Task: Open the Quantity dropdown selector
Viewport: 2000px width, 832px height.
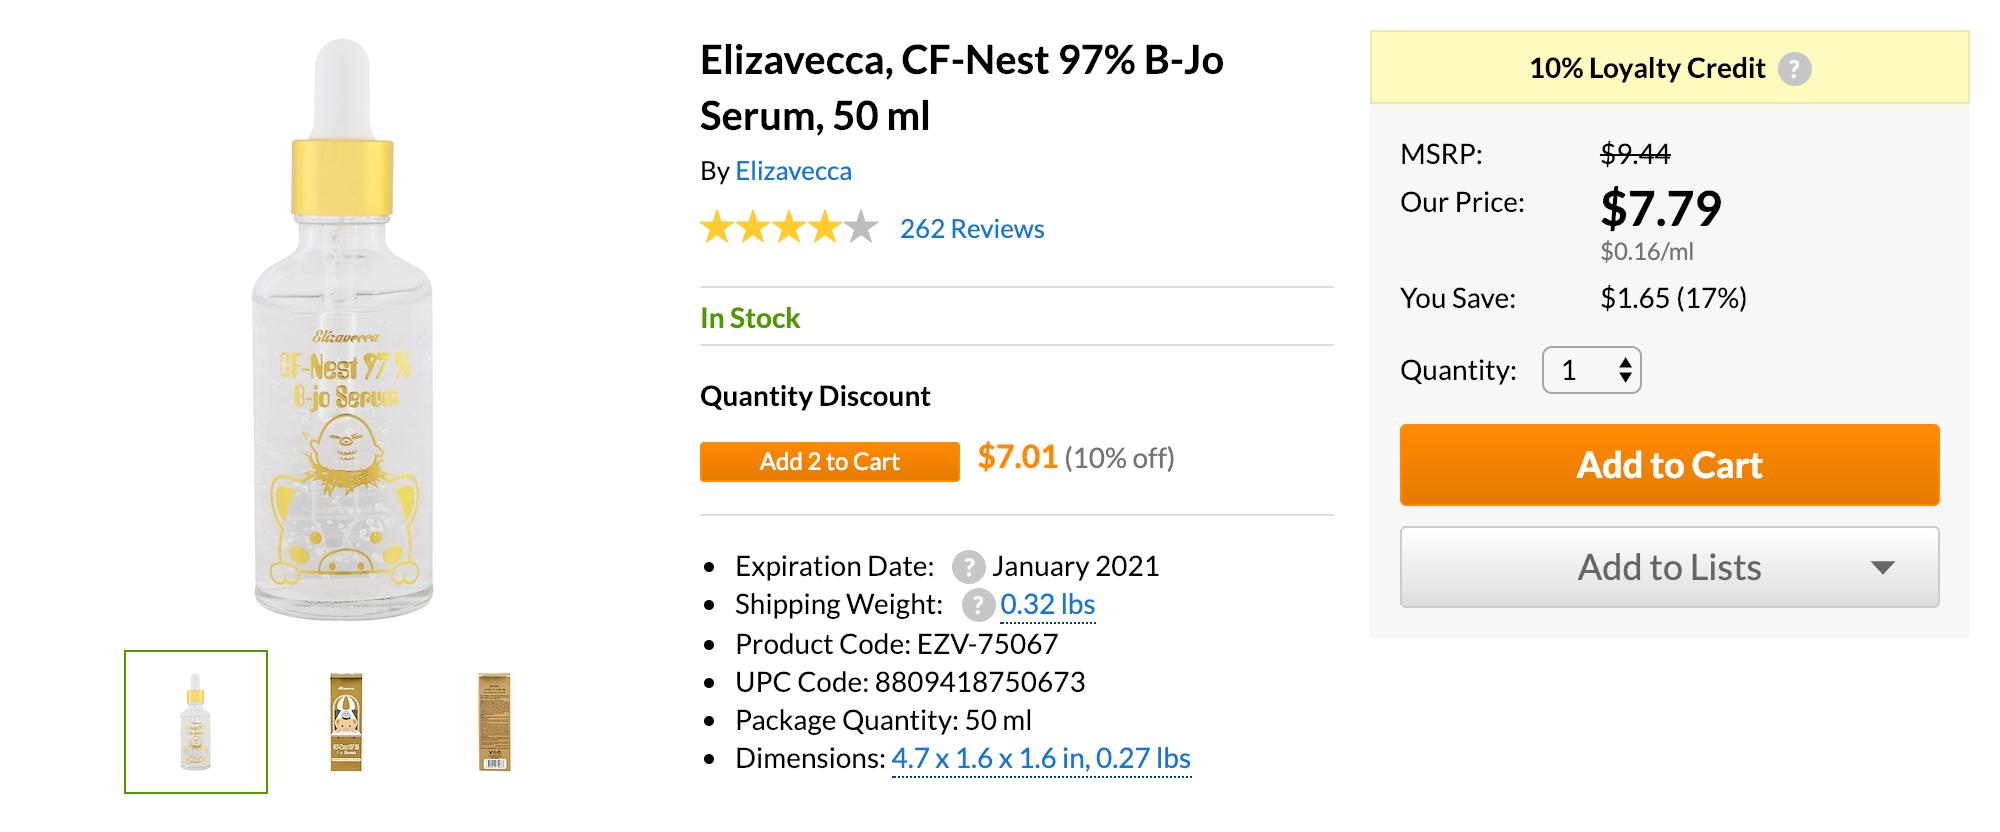Action: click(x=1592, y=370)
